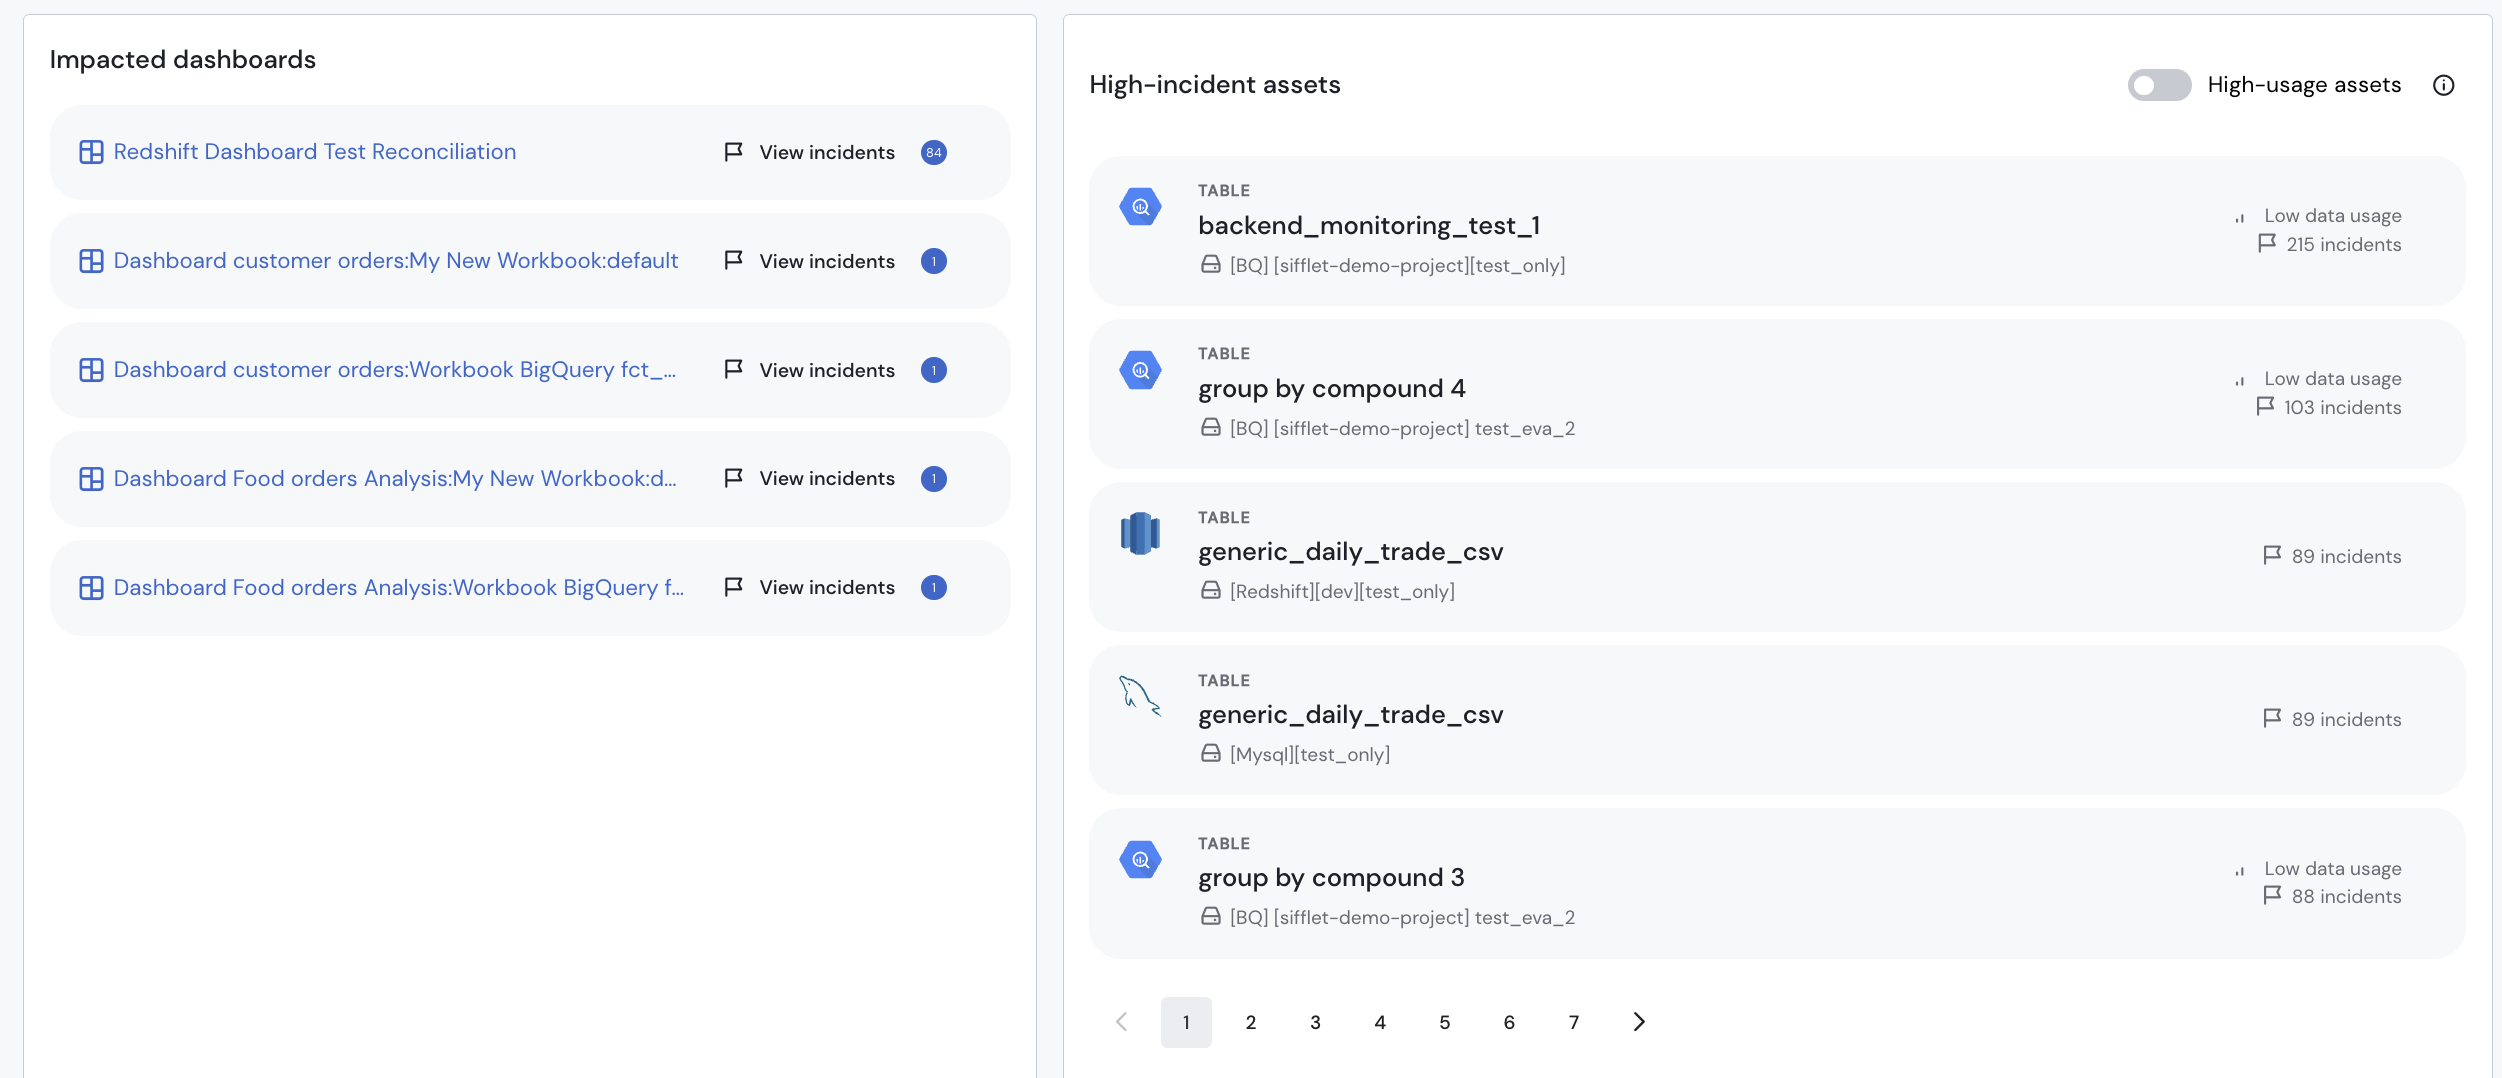The height and width of the screenshot is (1078, 2502).
Task: Open the group by compound 4 table
Action: [x=1331, y=388]
